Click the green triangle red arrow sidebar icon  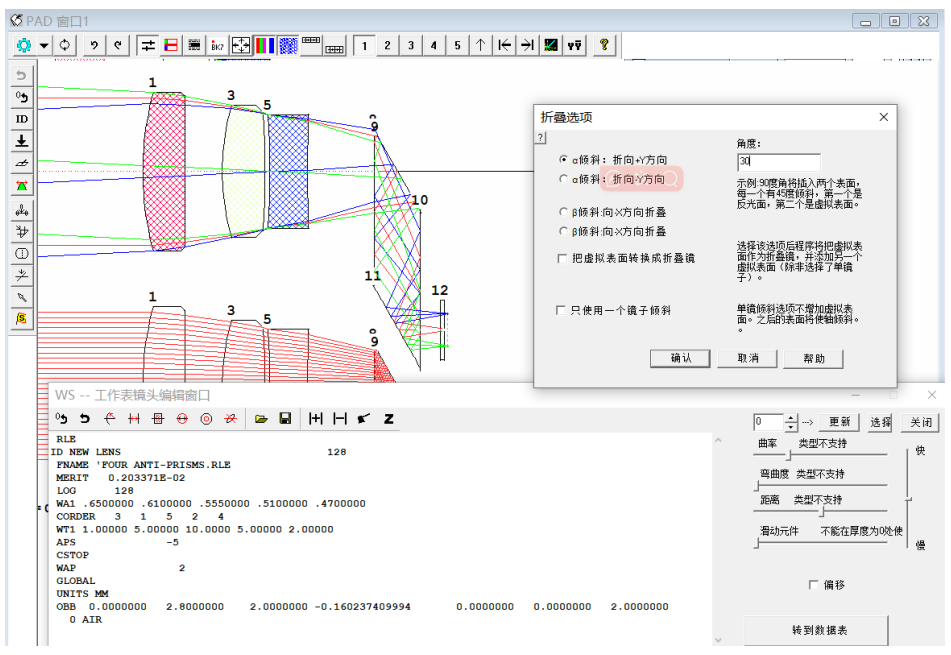tap(22, 186)
